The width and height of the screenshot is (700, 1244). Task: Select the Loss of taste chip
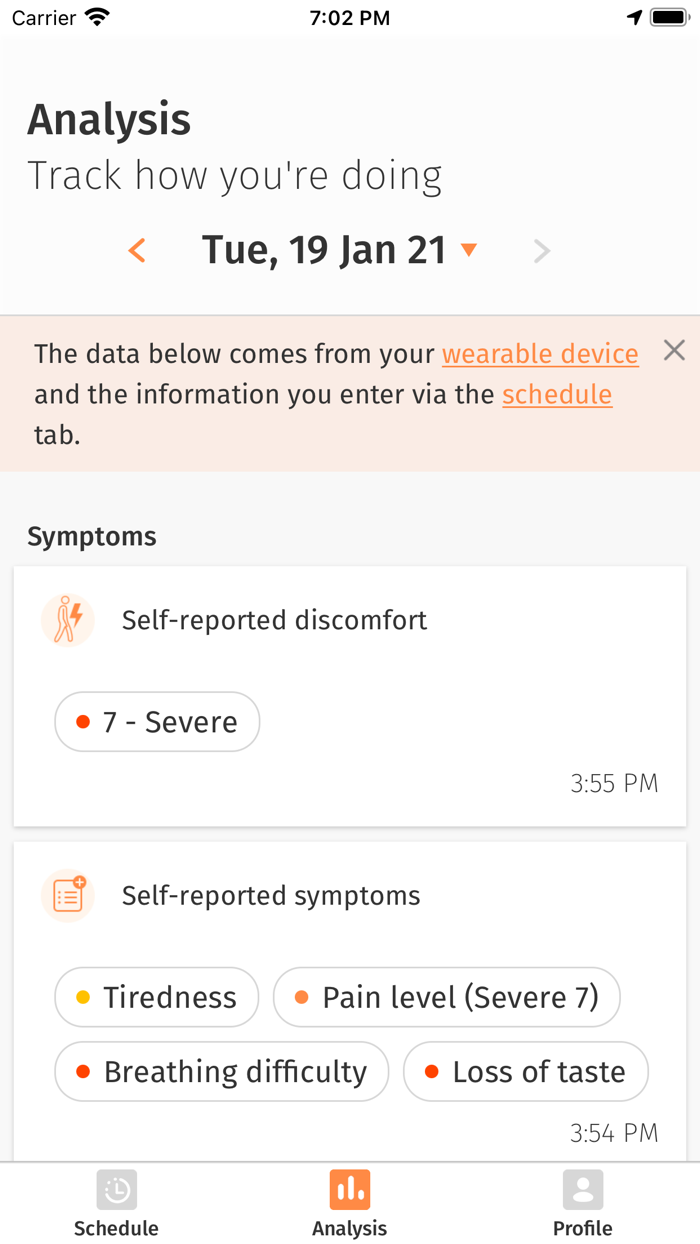525,1072
